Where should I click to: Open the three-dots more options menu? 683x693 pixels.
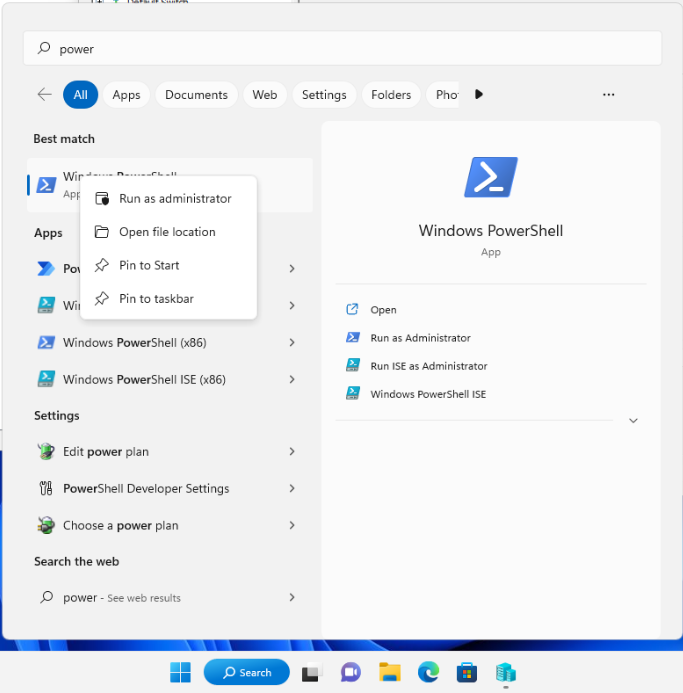[608, 94]
